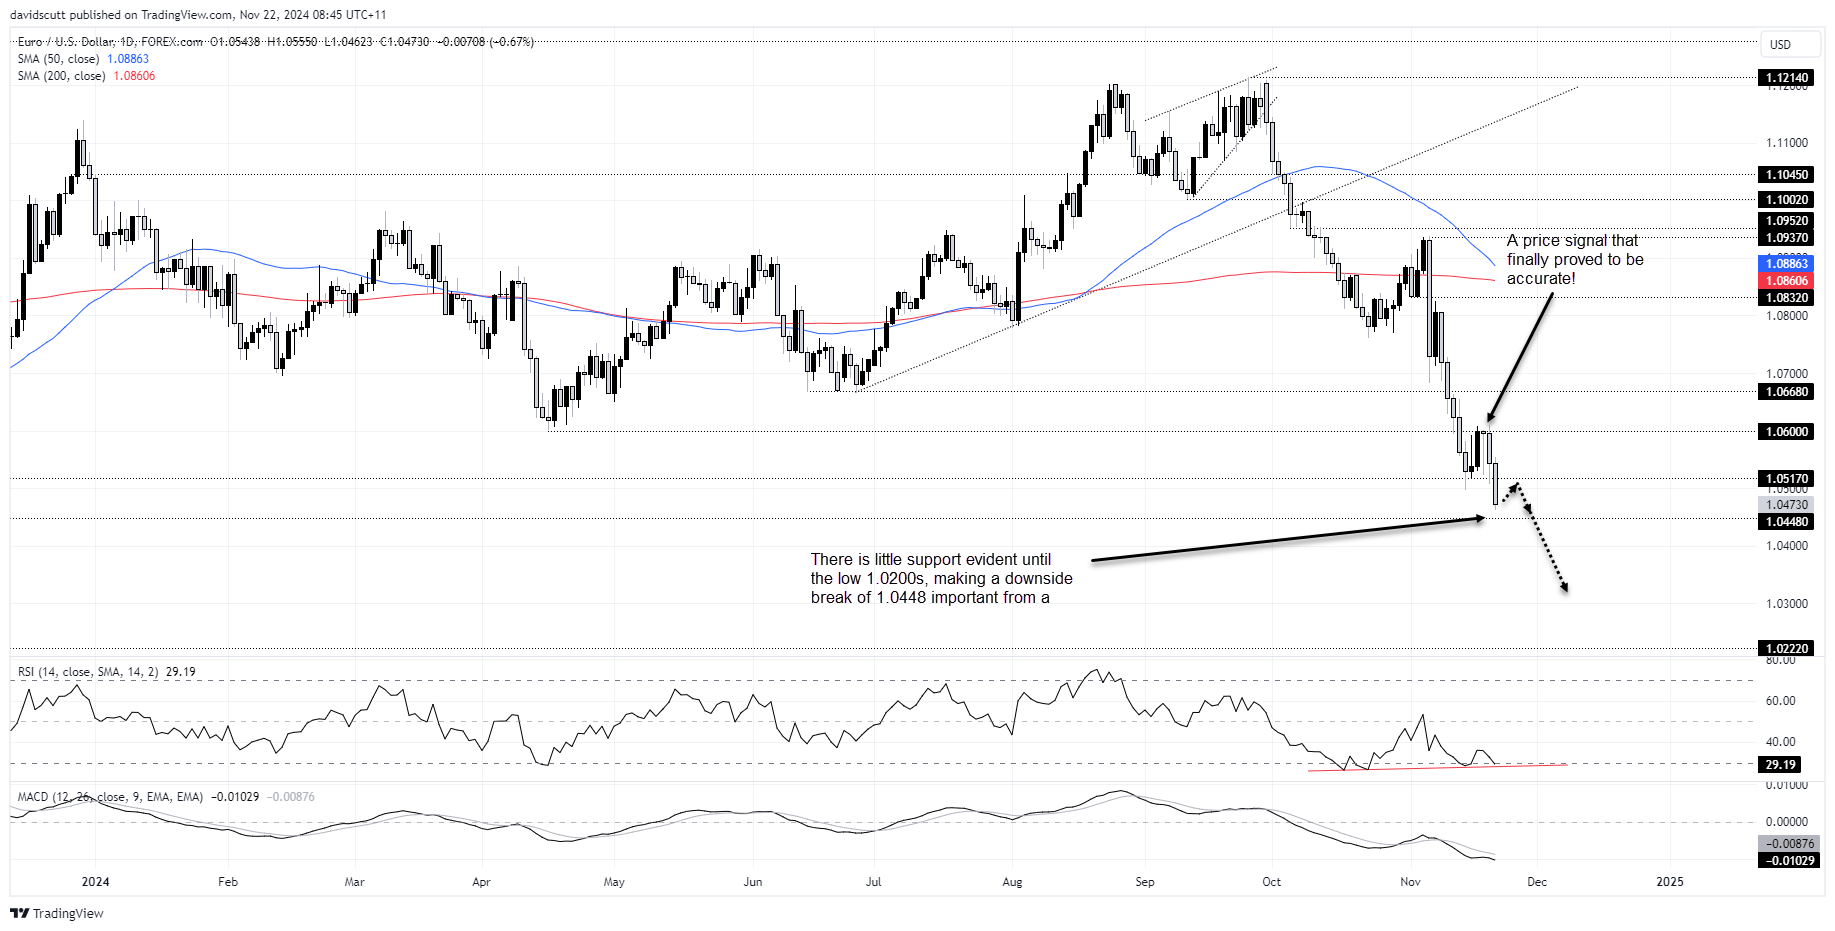The height and width of the screenshot is (931, 1835).
Task: Click the blue 1.08863 SMA 50 price tag
Action: click(1787, 264)
